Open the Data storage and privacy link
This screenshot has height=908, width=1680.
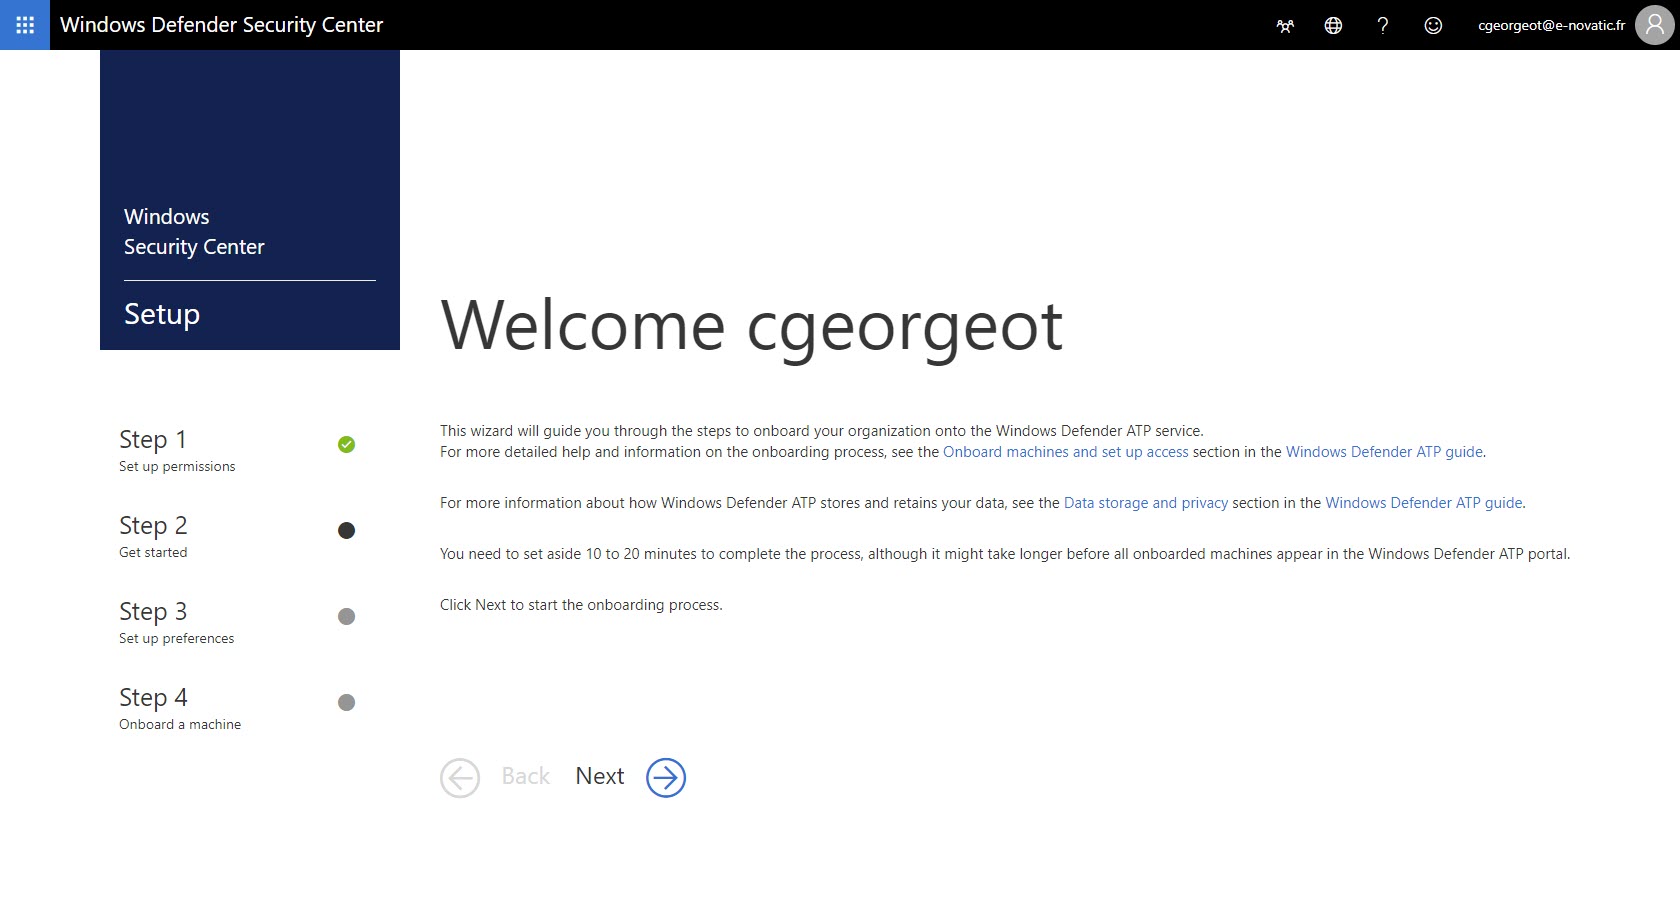[x=1146, y=503]
